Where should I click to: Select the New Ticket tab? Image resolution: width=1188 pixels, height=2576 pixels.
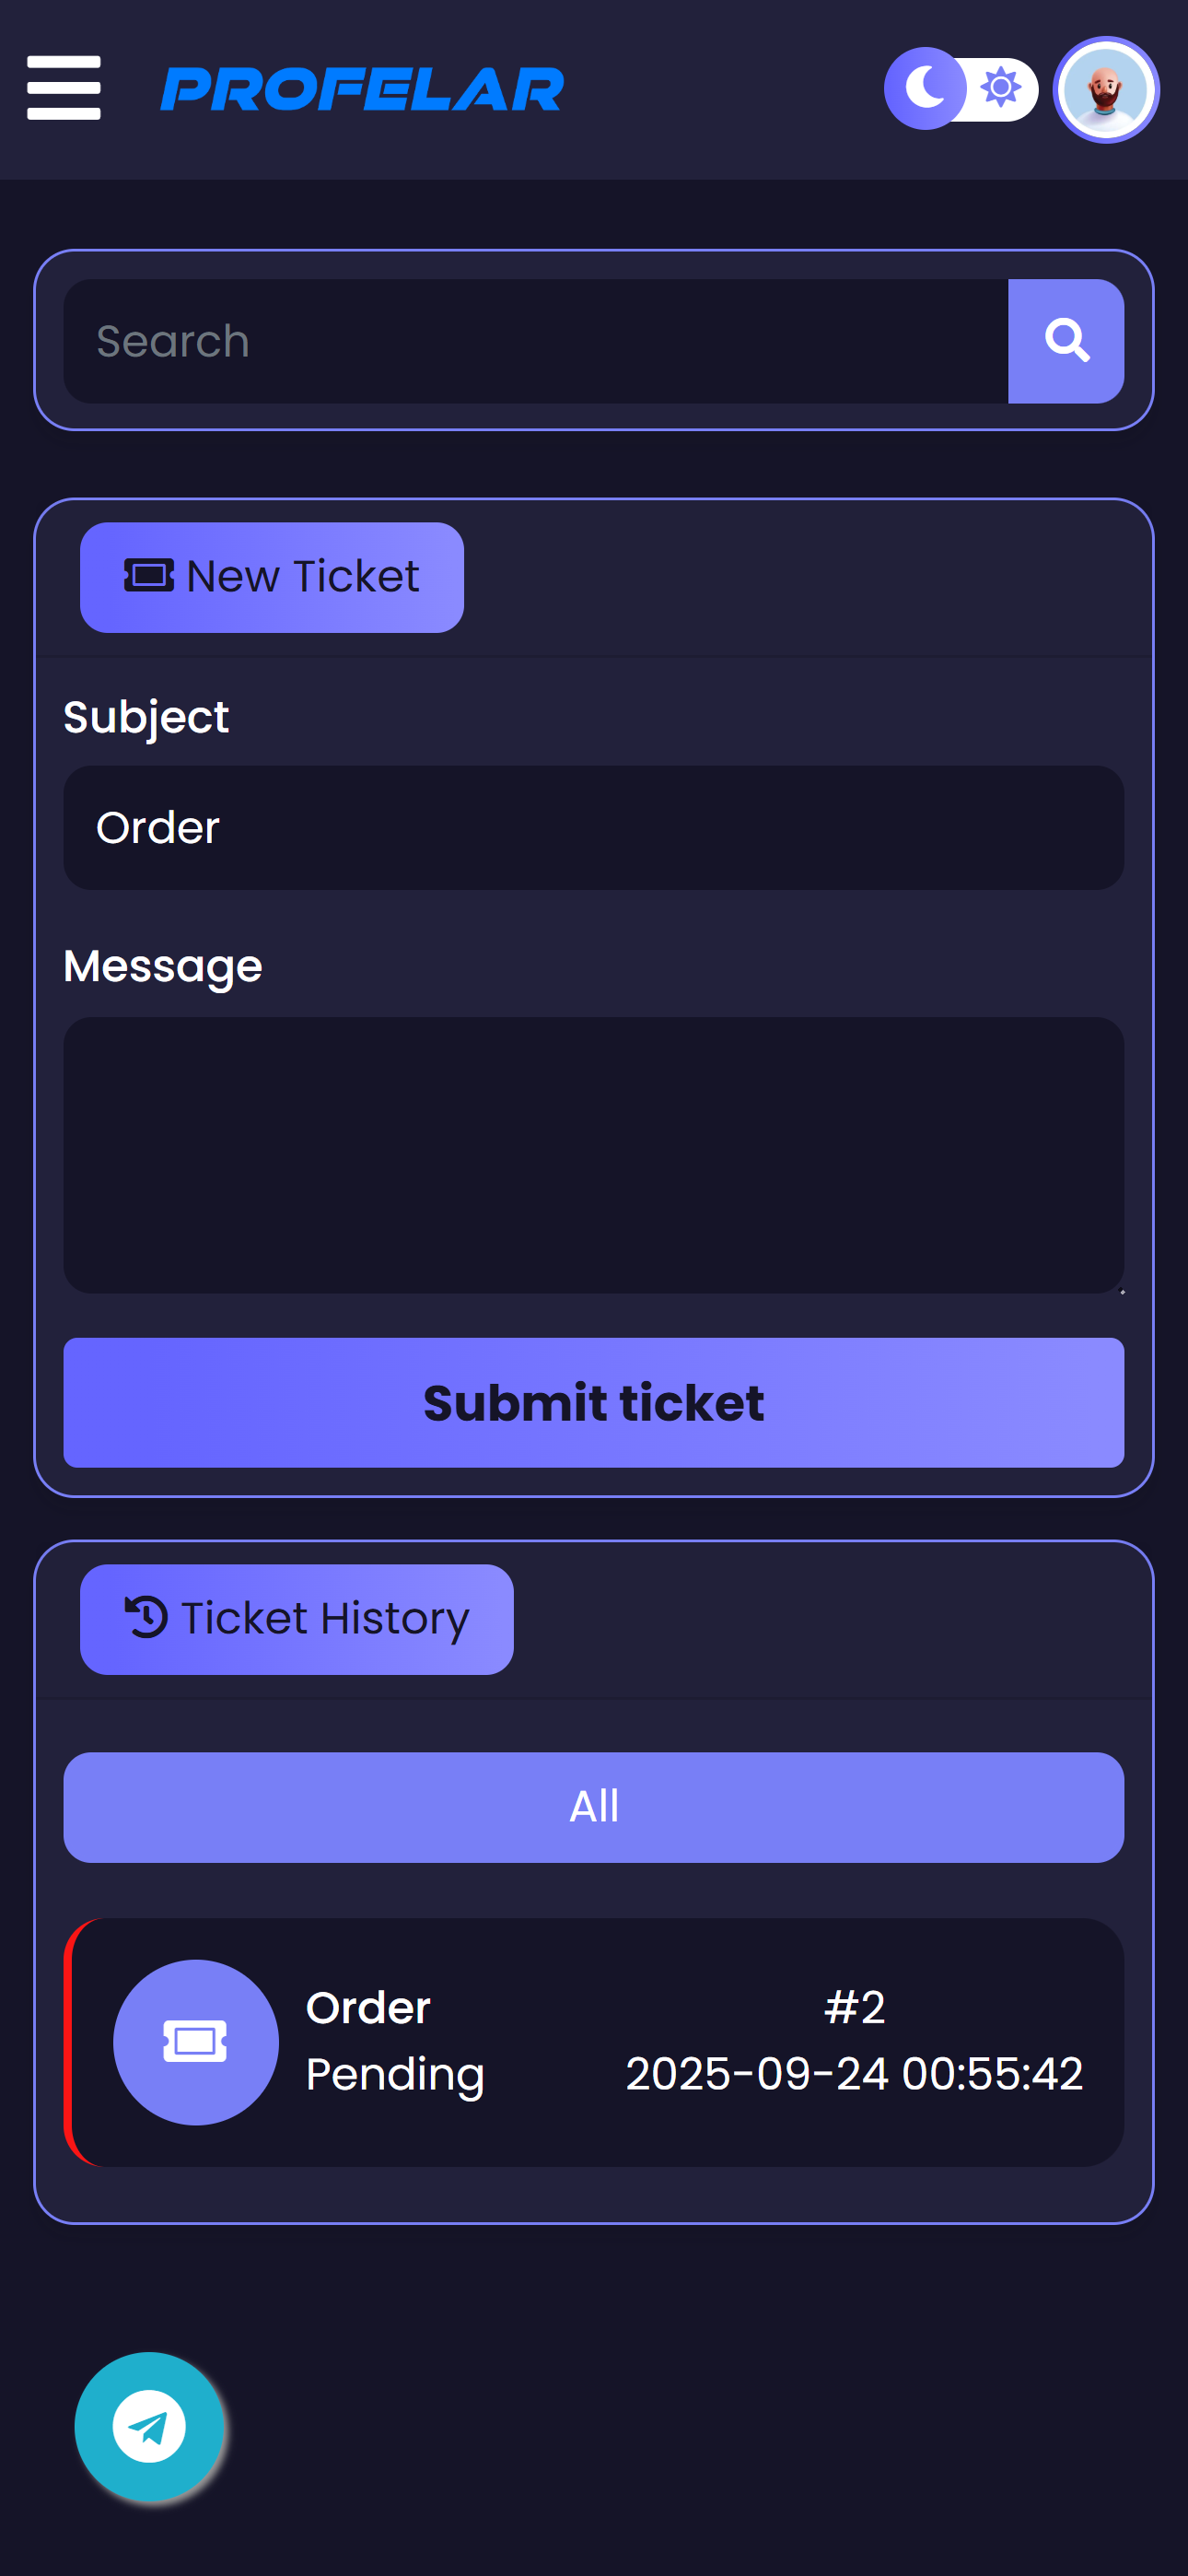(x=272, y=577)
